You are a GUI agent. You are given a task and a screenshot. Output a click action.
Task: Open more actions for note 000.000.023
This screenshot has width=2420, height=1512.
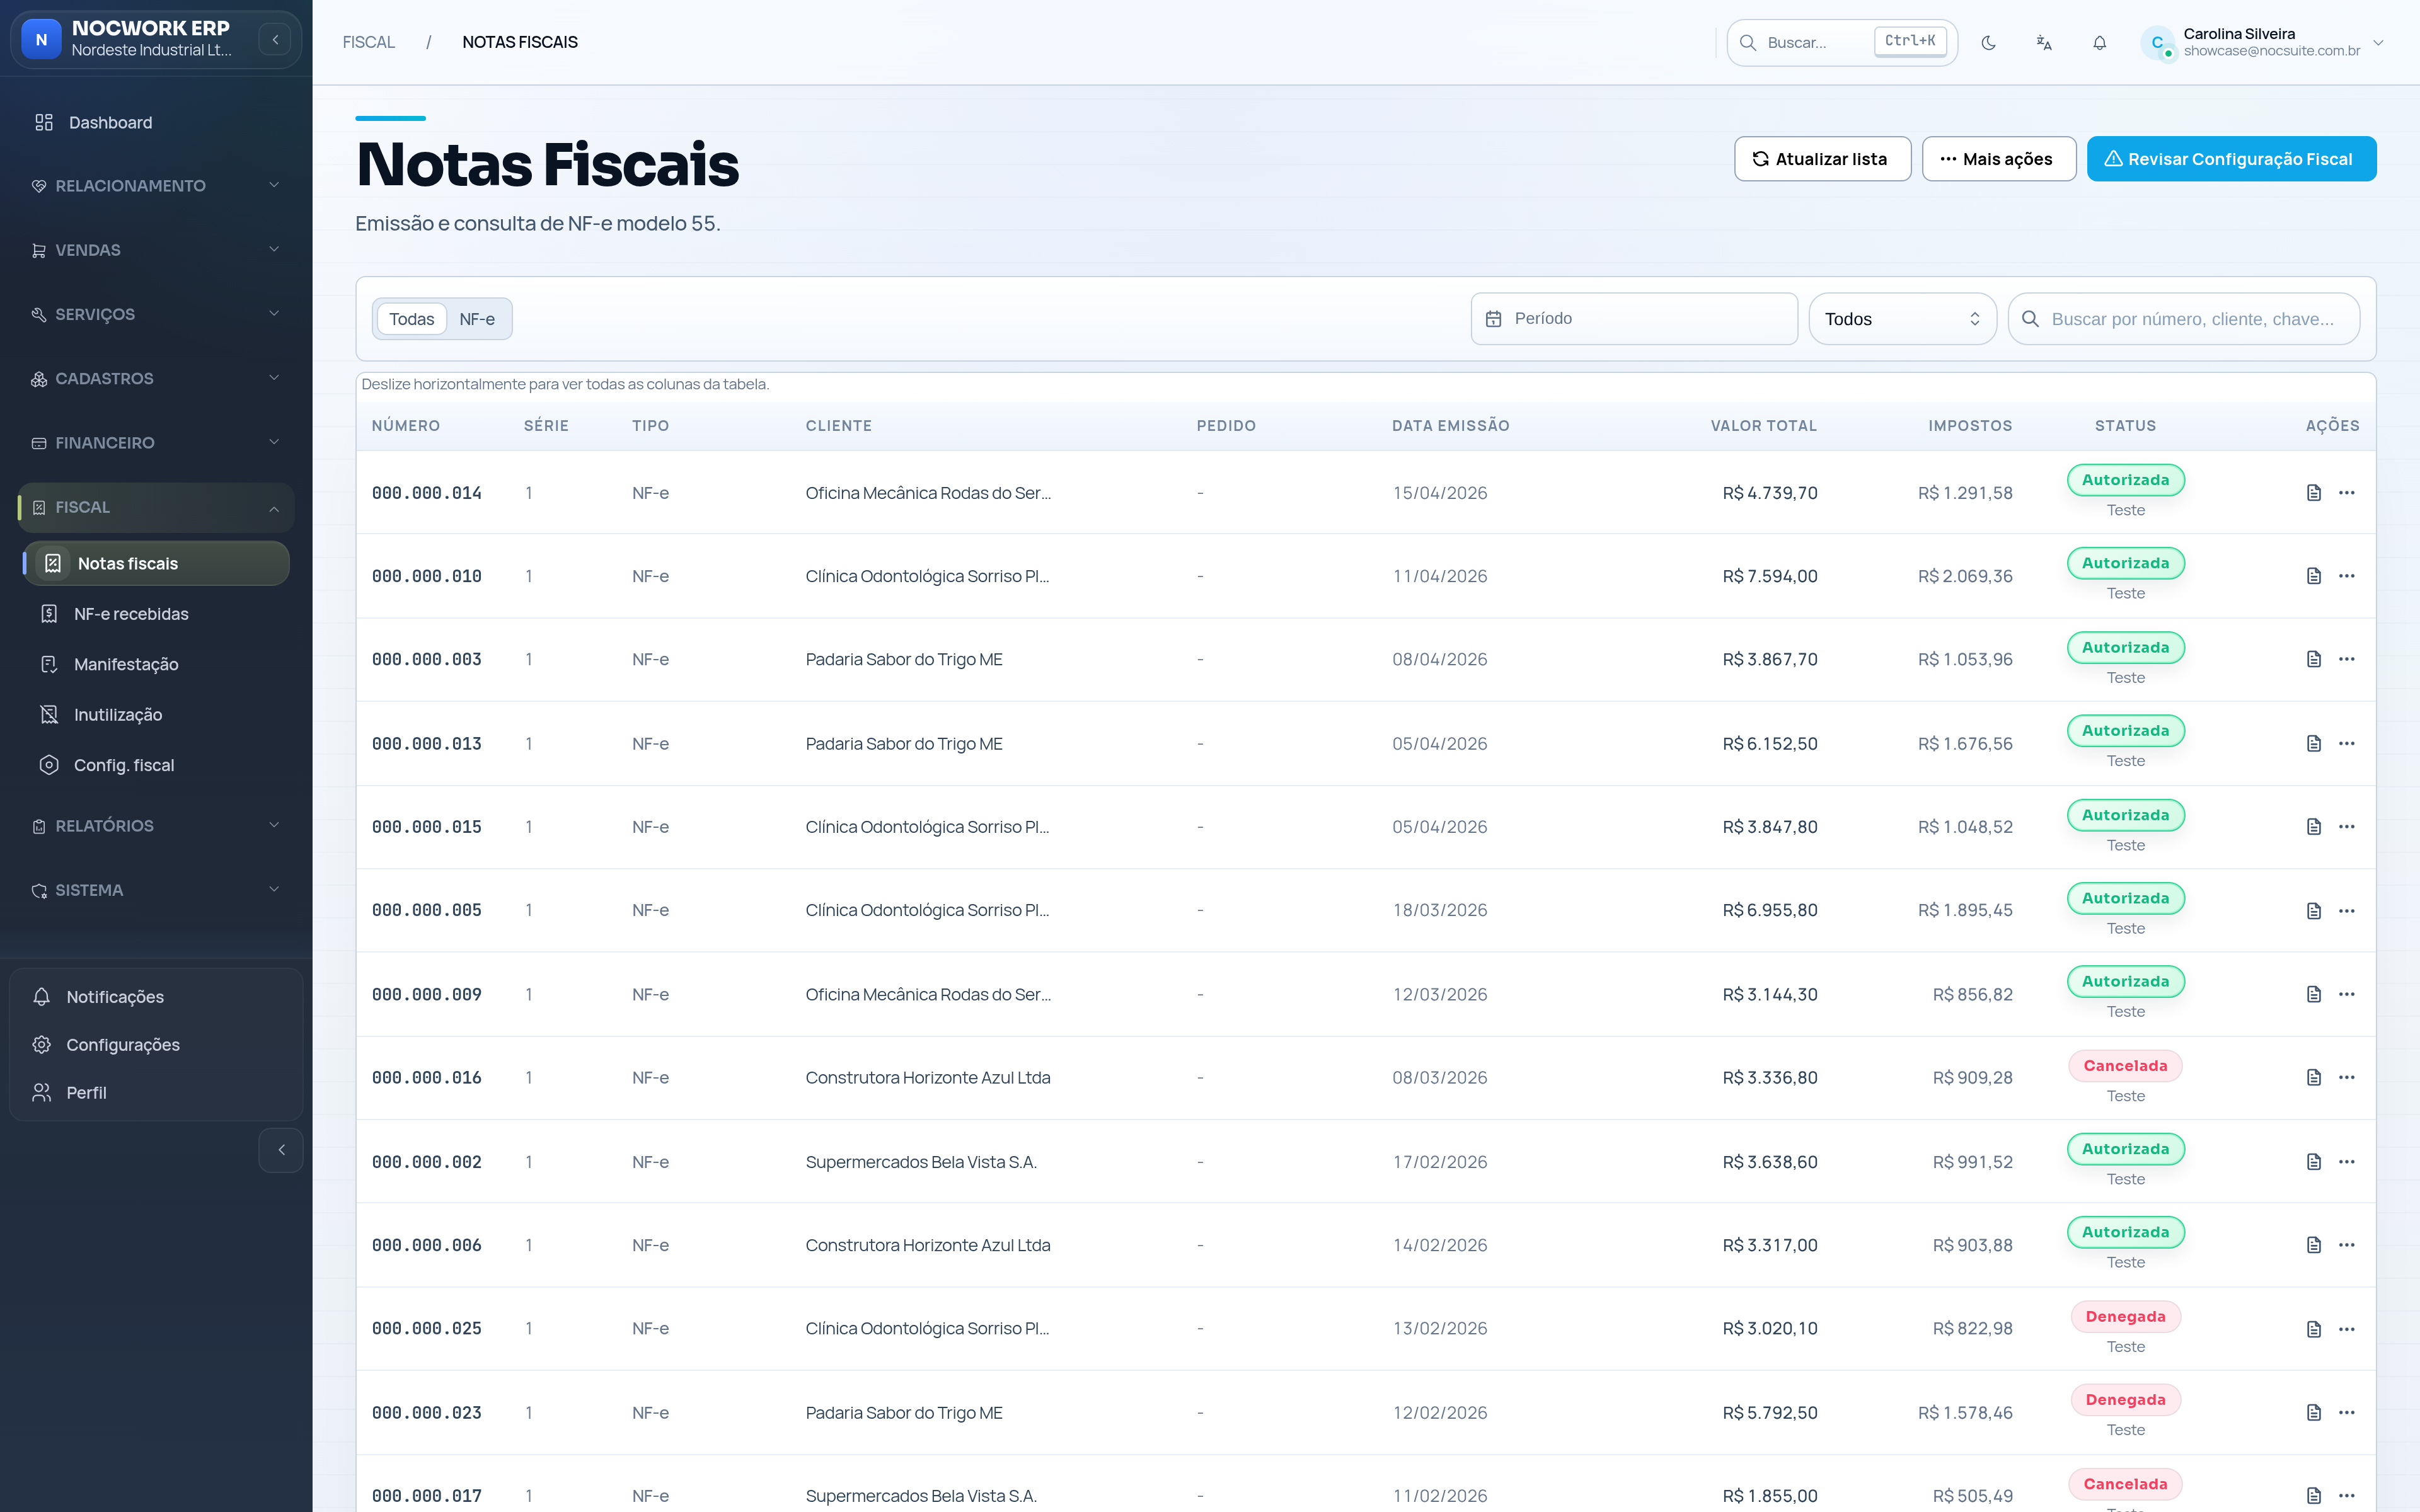pos(2346,1413)
